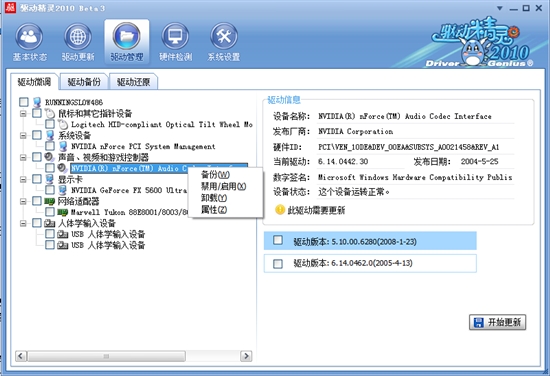Collapse the 鼠标和其它指针设备 tree node
Image resolution: width=550 pixels, height=376 pixels.
[x=23, y=113]
